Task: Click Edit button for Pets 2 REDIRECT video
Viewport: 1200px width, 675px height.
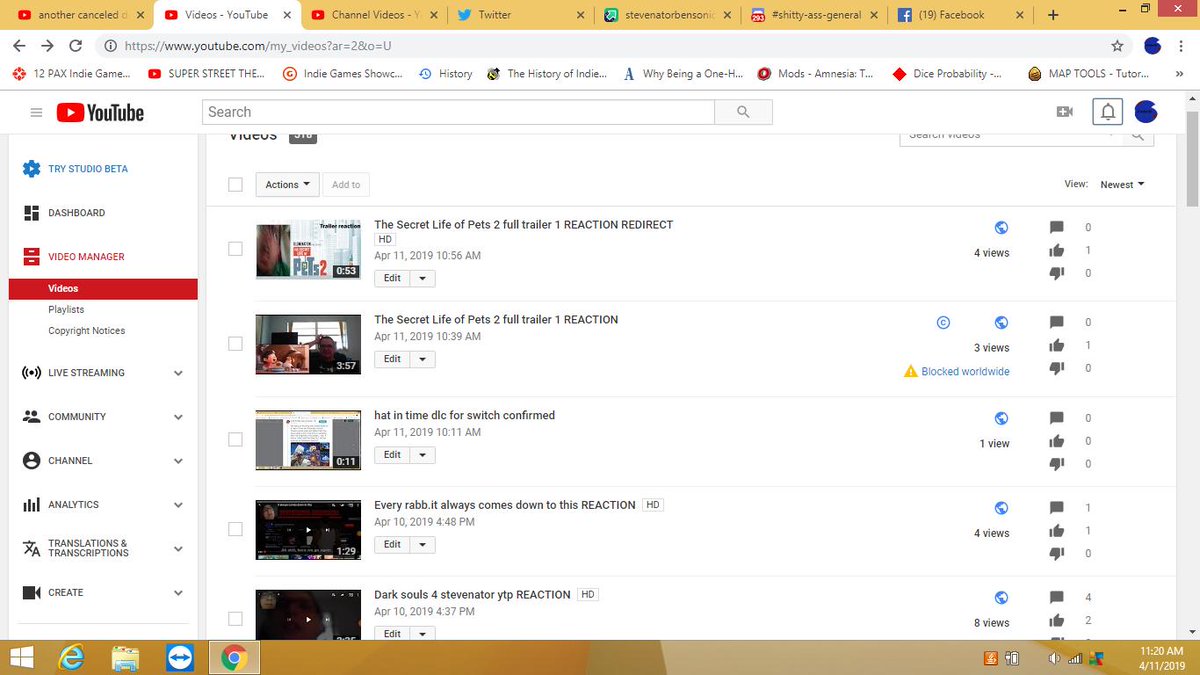Action: (x=392, y=279)
